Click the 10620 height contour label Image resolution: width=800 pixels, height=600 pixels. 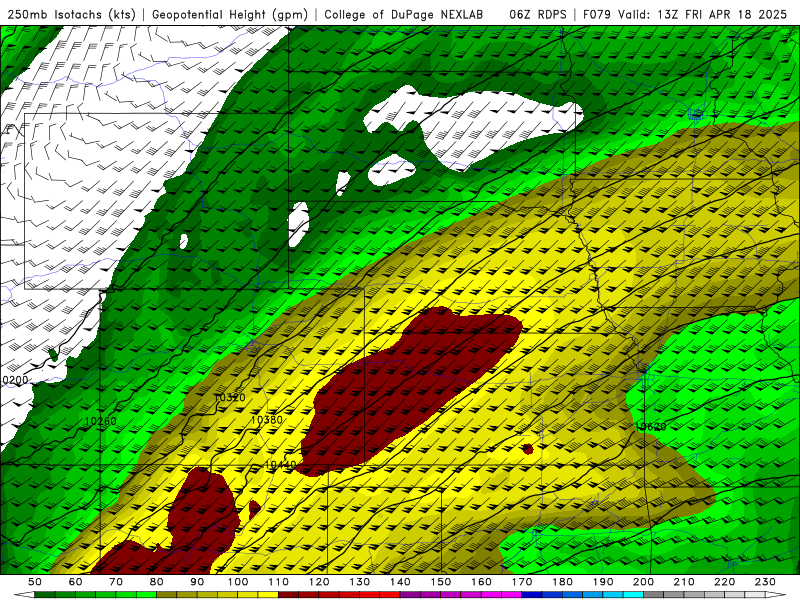pyautogui.click(x=651, y=427)
